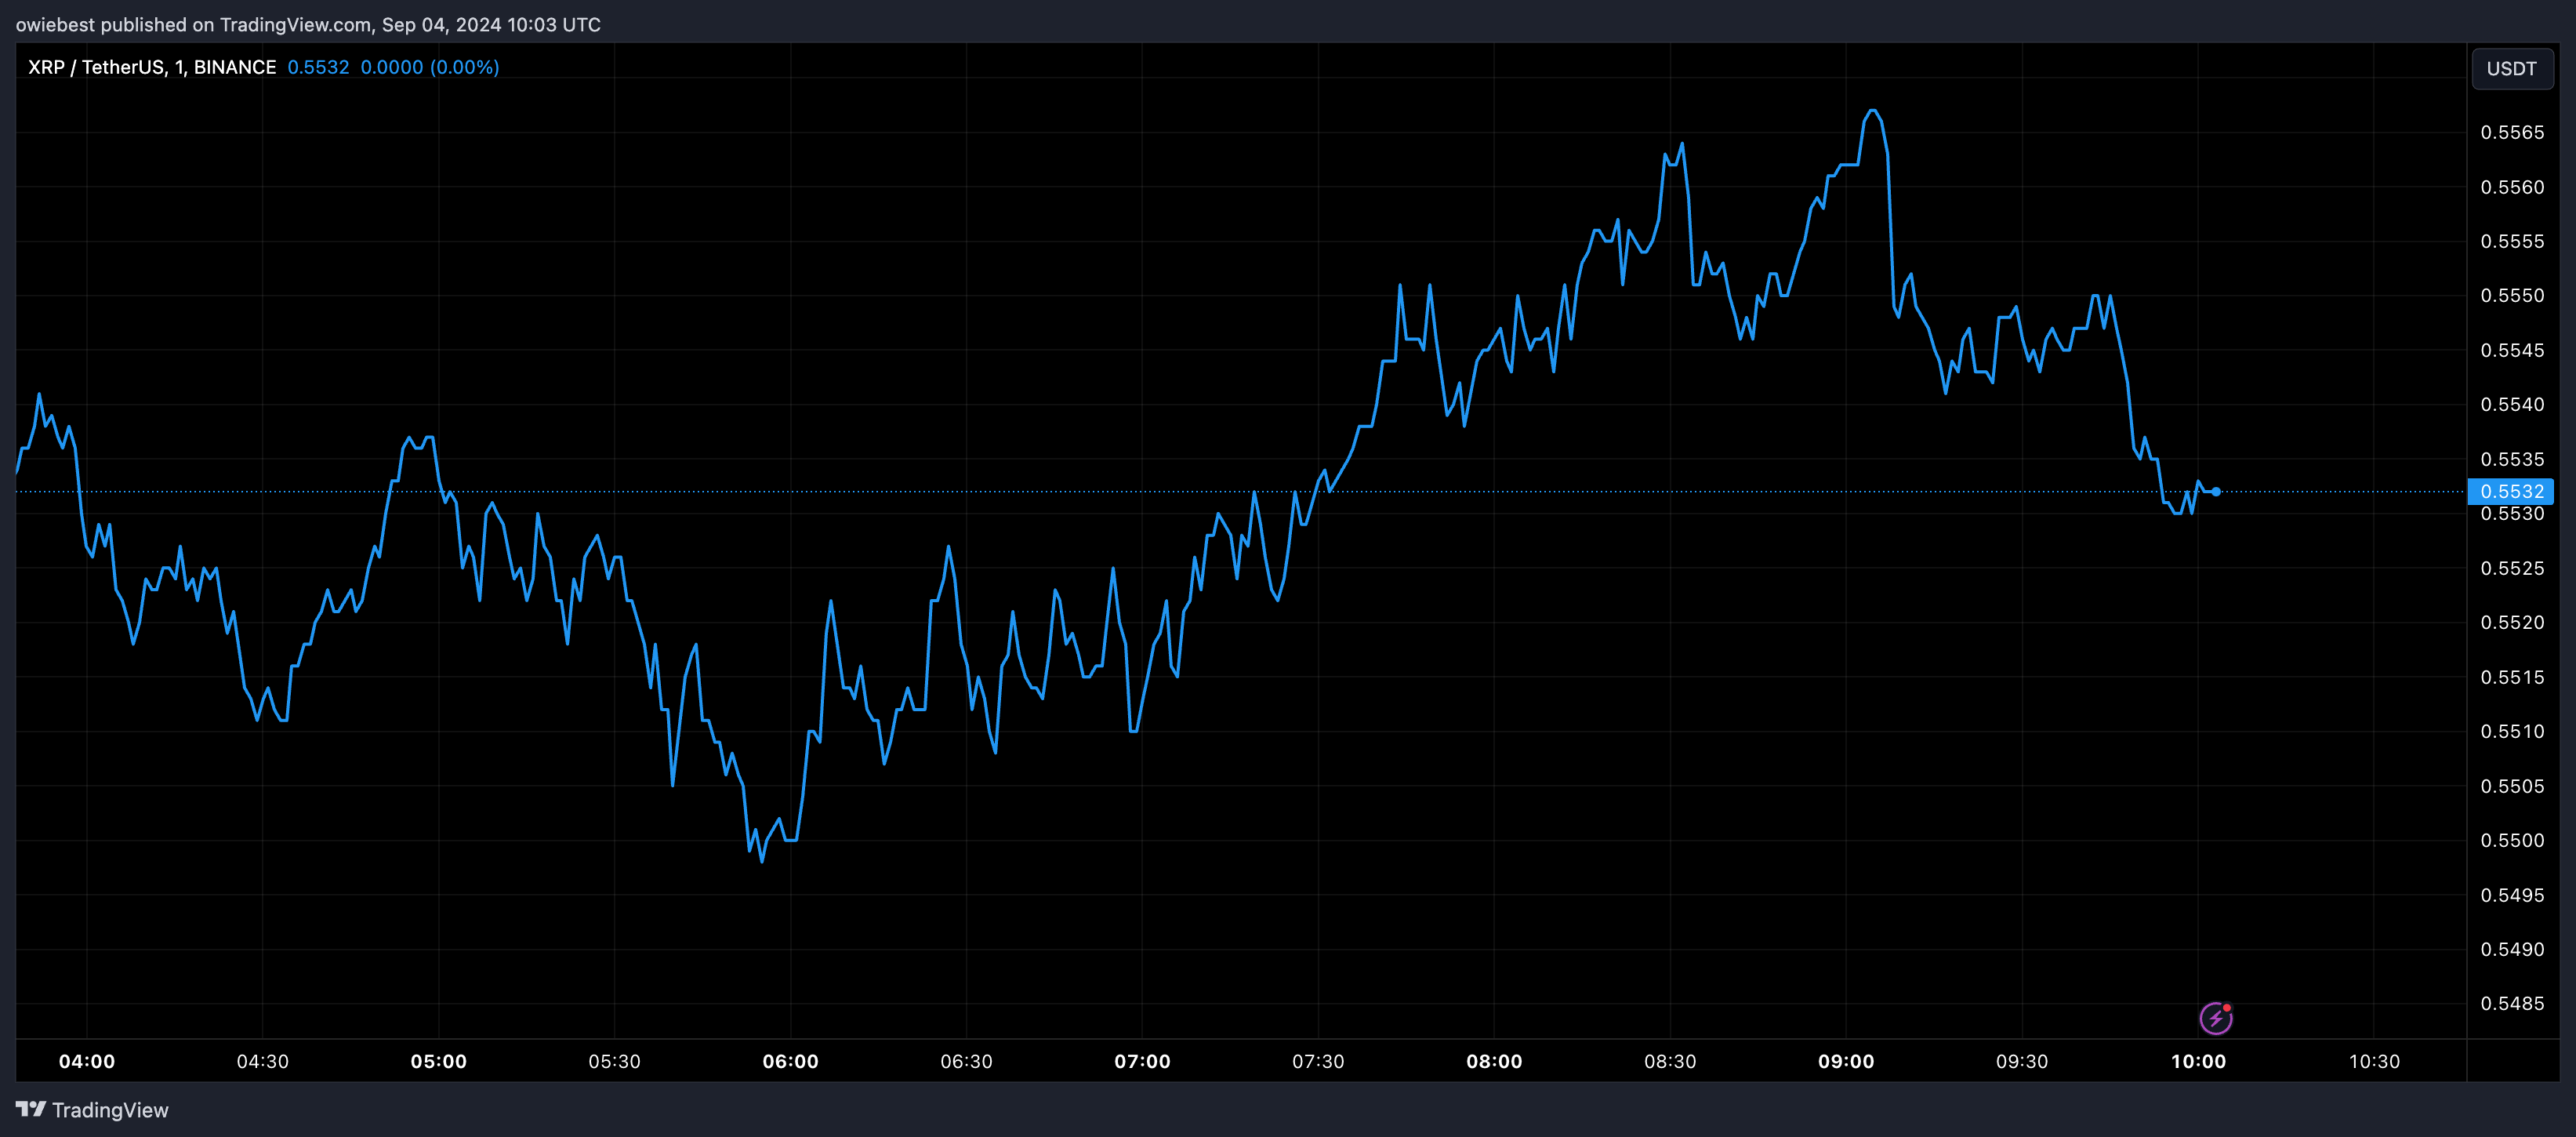This screenshot has width=2576, height=1137.
Task: Click the current price dot on chart
Action: click(2216, 491)
